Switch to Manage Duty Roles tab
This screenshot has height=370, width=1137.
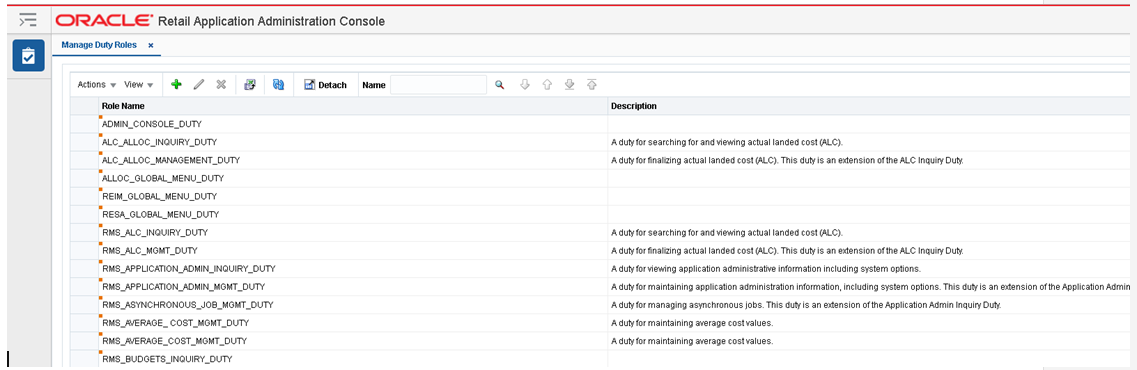(x=99, y=45)
